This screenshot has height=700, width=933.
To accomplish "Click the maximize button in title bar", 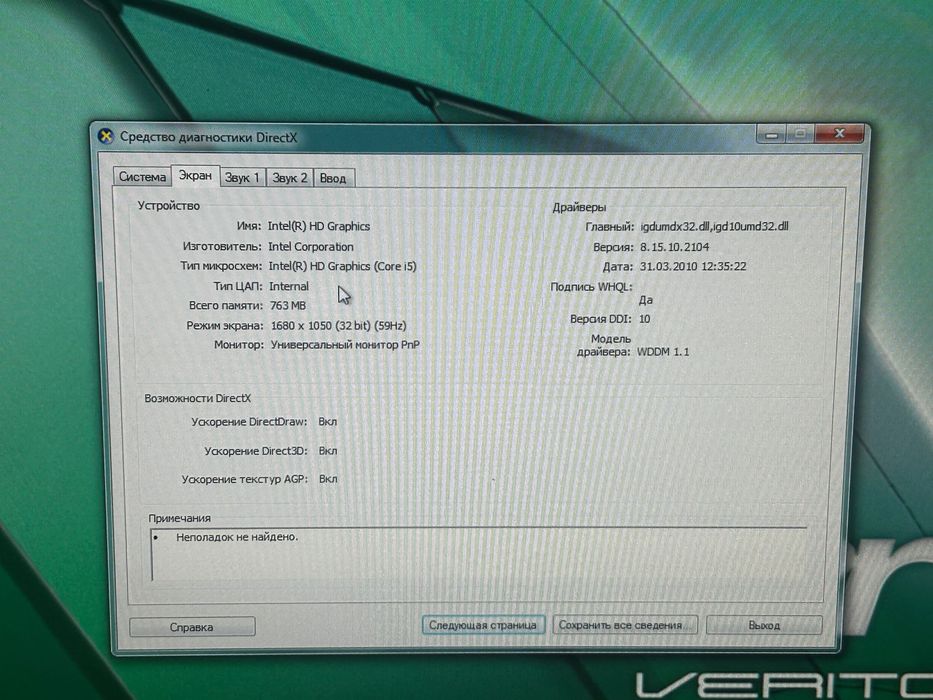I will click(x=801, y=133).
